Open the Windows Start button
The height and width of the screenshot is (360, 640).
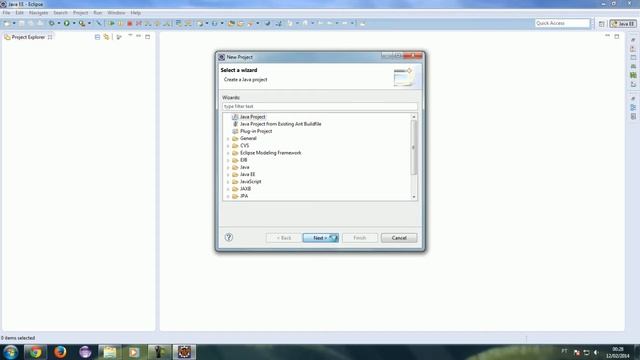pyautogui.click(x=10, y=352)
